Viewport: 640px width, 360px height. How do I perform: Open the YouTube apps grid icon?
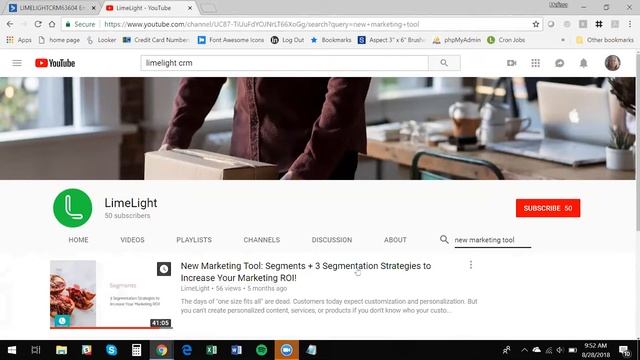pos(536,63)
